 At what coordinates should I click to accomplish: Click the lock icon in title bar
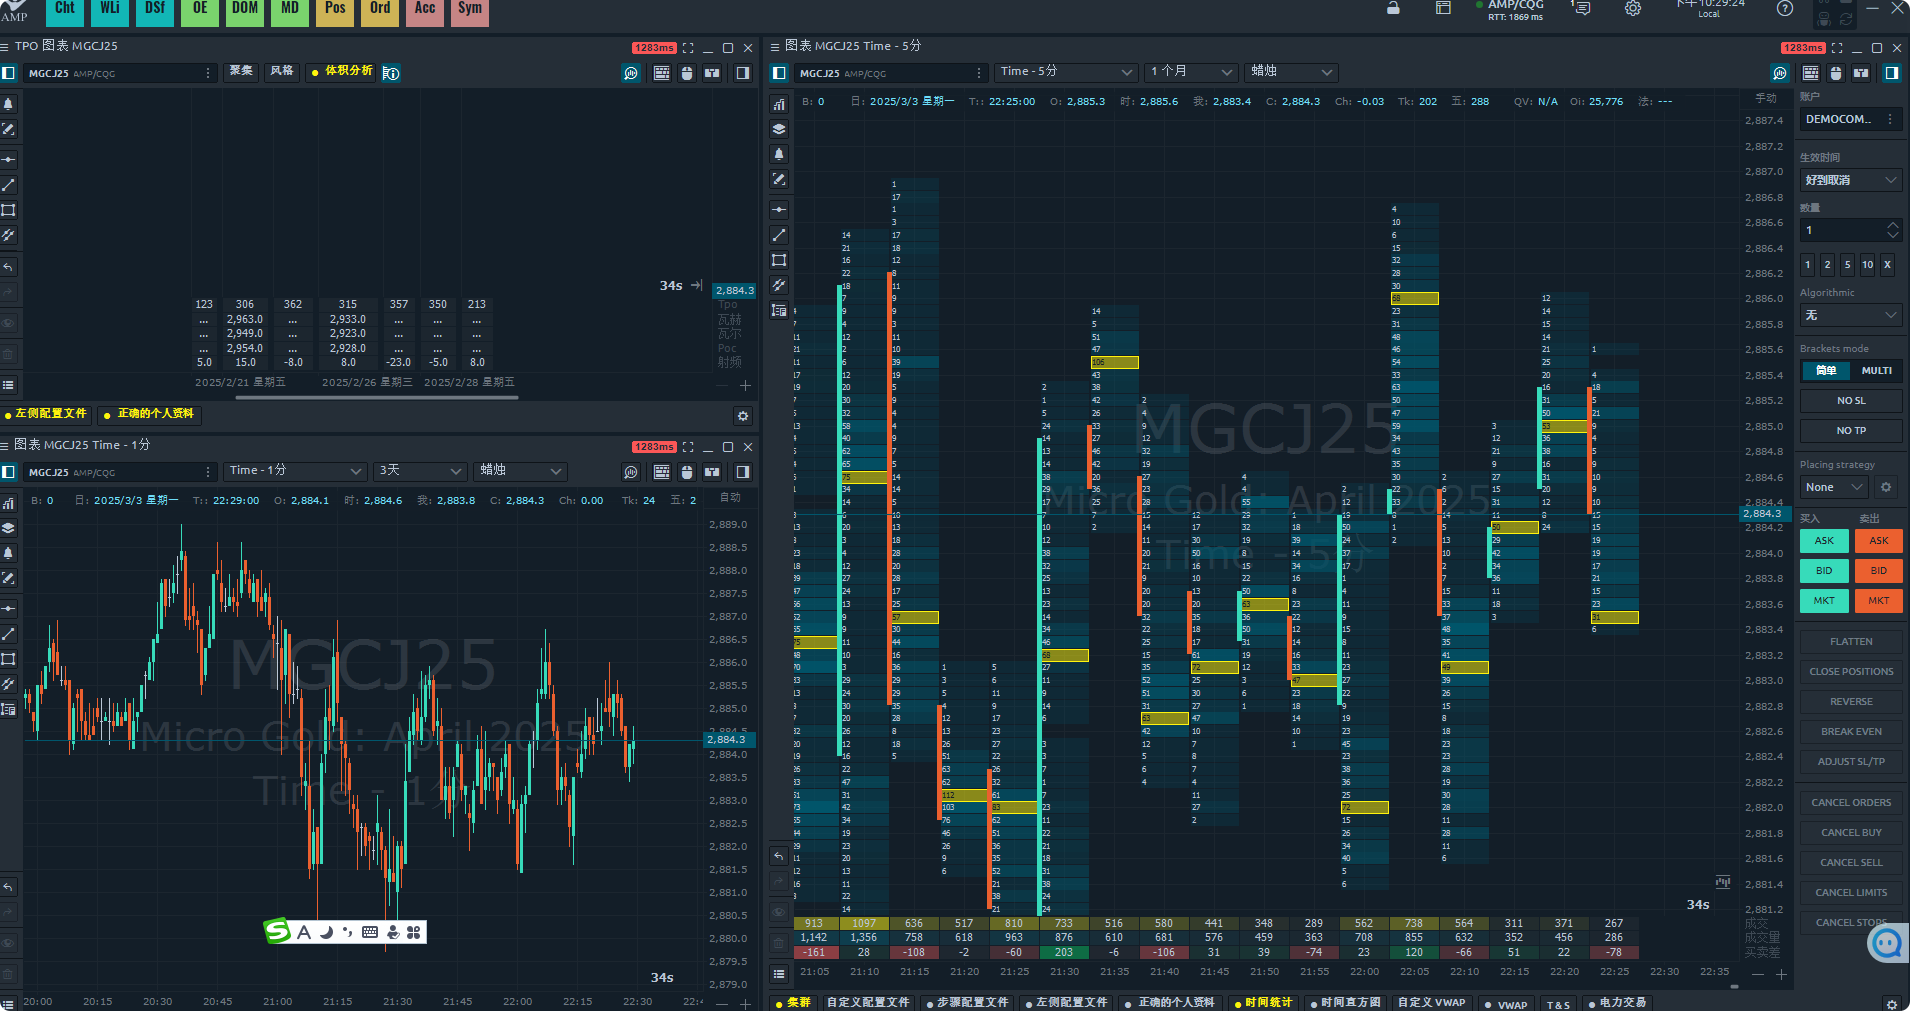pyautogui.click(x=1393, y=9)
